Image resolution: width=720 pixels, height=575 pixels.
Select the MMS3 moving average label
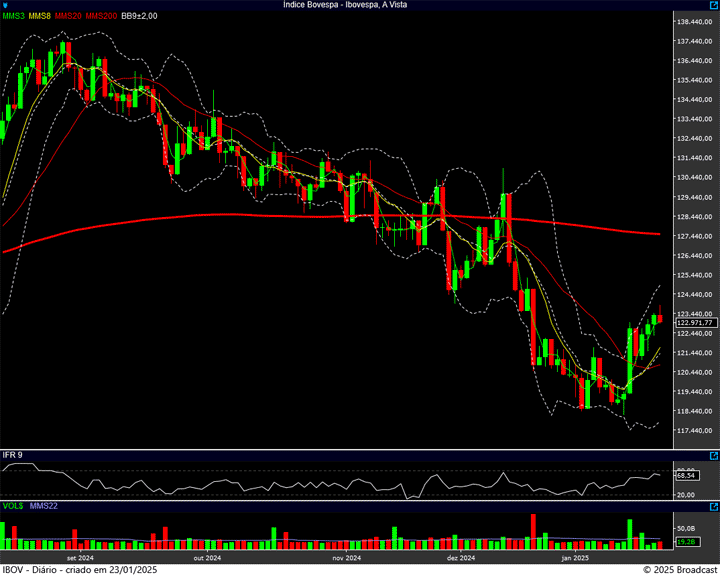(14, 16)
